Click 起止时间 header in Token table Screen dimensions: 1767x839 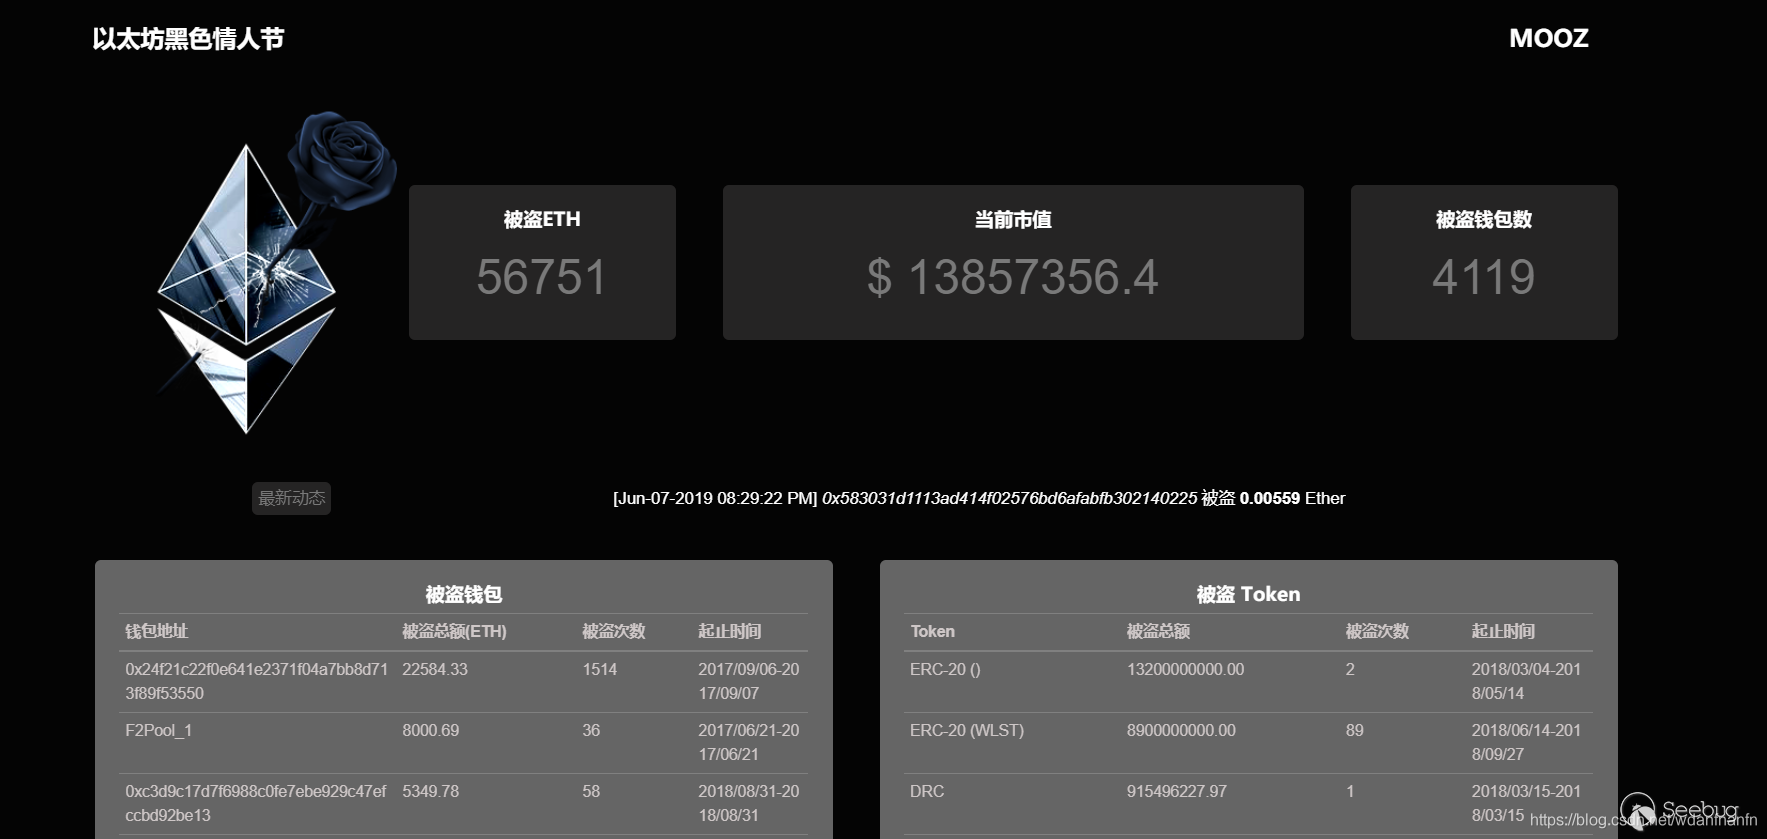pos(1503,631)
